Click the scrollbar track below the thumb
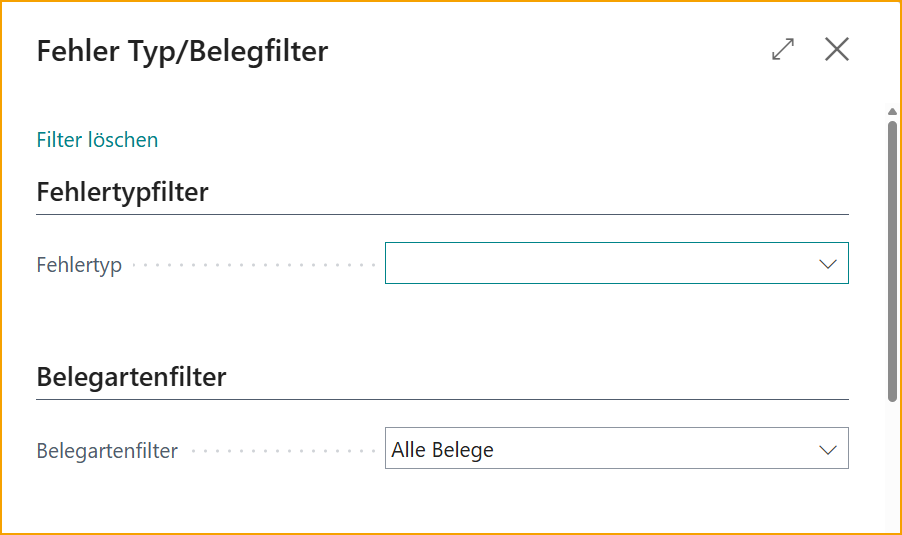The height and width of the screenshot is (535, 902). point(892,466)
